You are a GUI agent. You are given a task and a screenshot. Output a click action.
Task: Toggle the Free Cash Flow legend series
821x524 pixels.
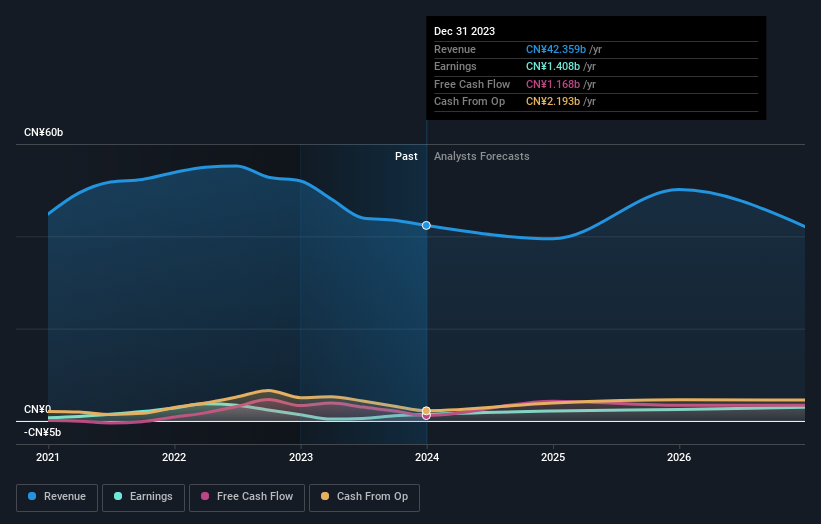(x=247, y=497)
